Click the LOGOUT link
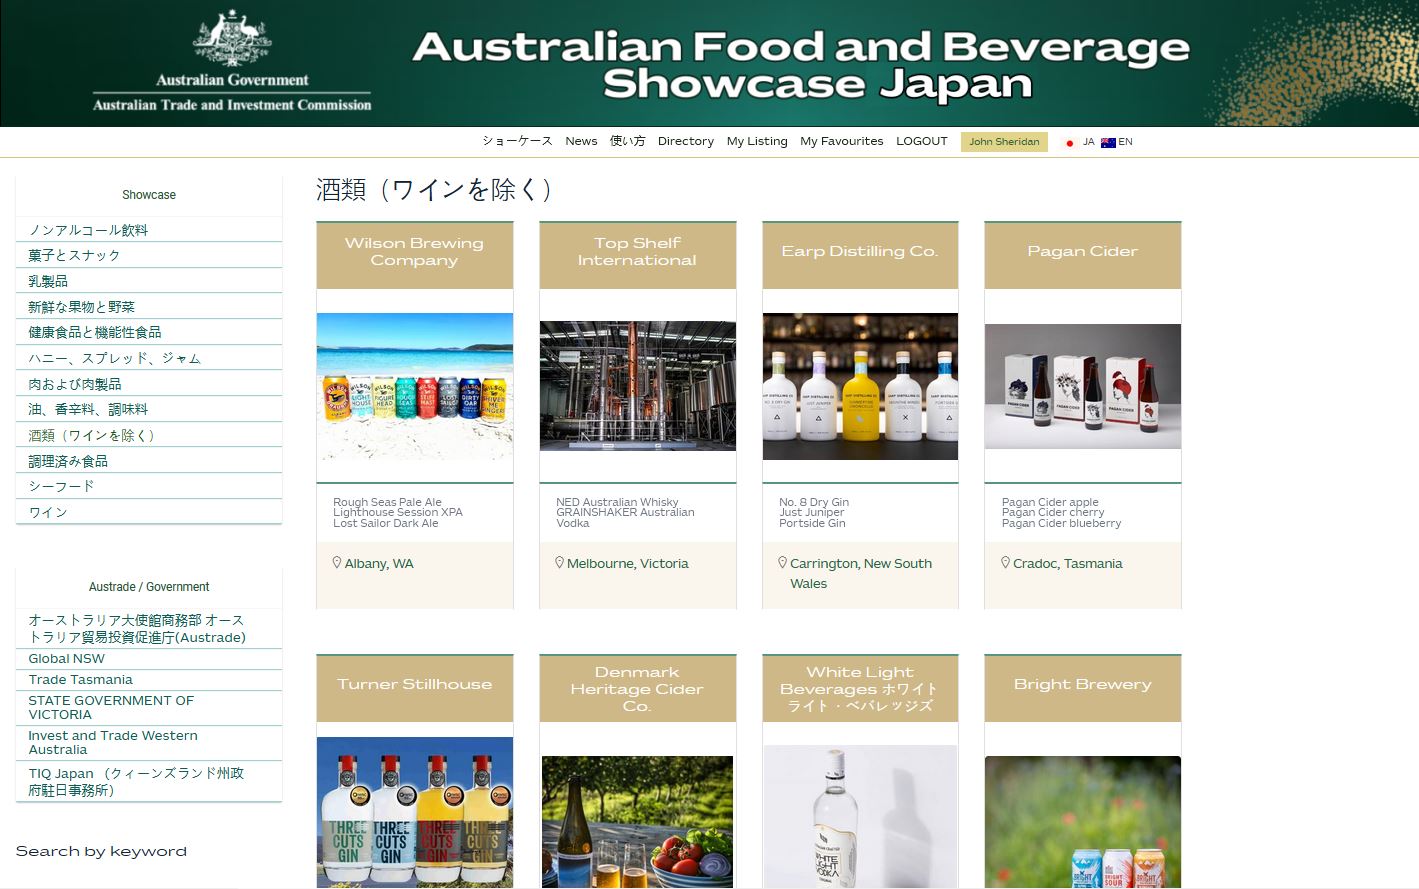The height and width of the screenshot is (889, 1419). [x=921, y=141]
